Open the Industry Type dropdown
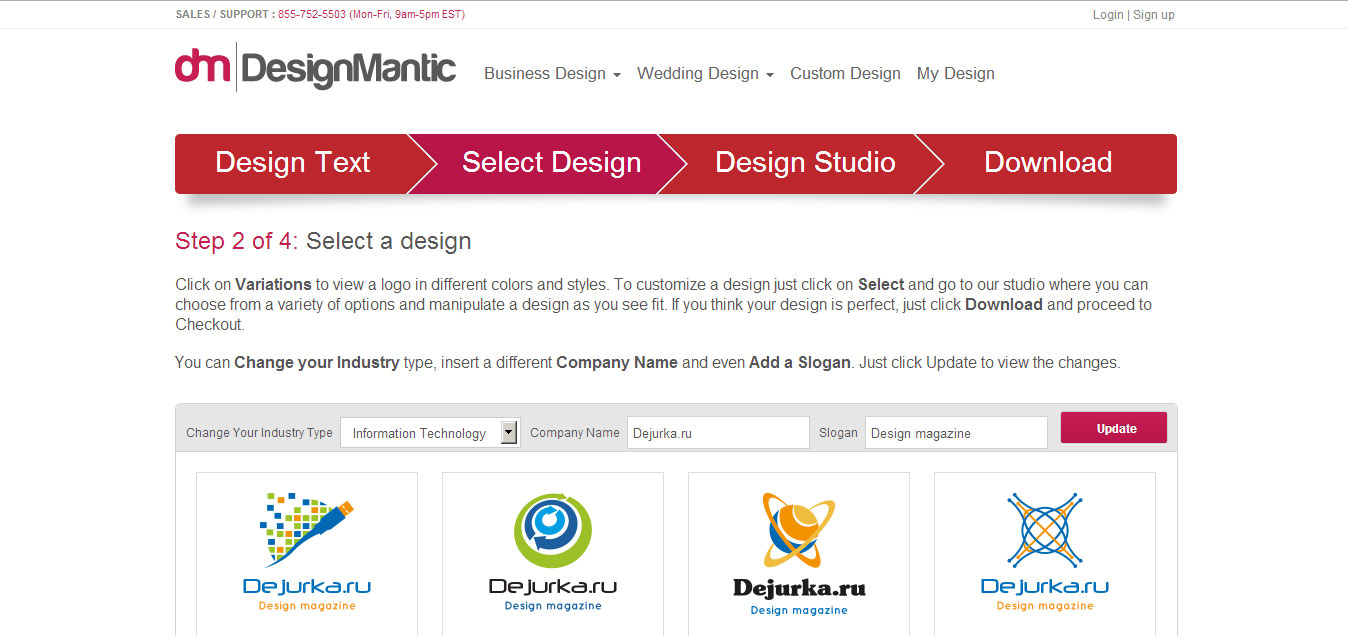 (430, 433)
